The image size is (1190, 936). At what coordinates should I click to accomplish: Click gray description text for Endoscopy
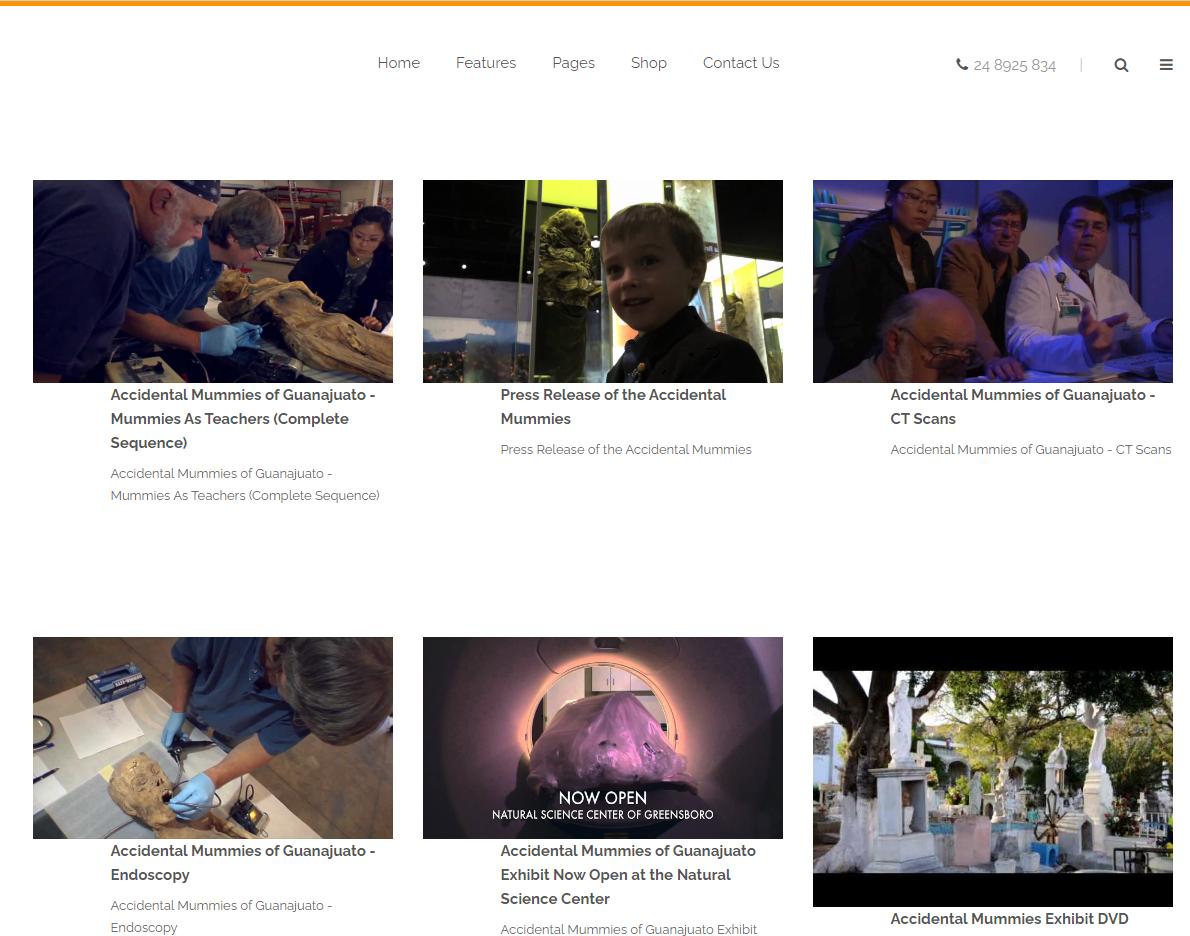[221, 916]
